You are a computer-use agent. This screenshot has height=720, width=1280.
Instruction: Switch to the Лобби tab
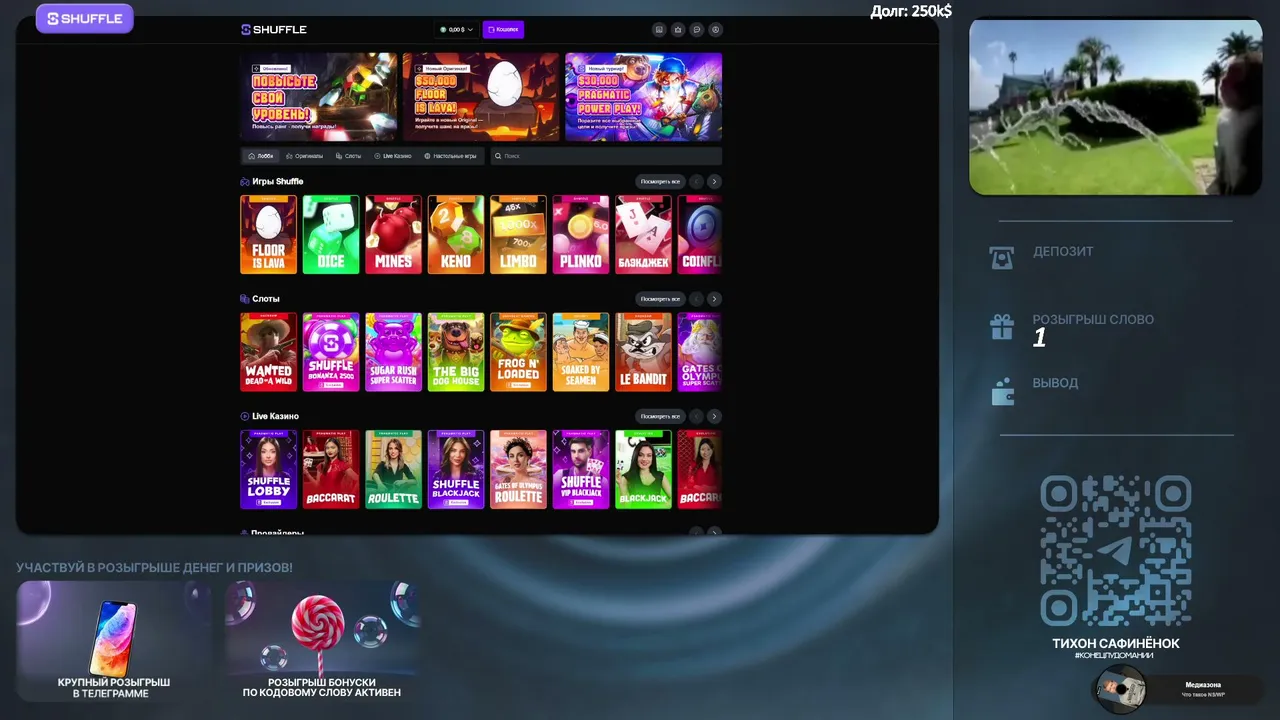pos(260,156)
